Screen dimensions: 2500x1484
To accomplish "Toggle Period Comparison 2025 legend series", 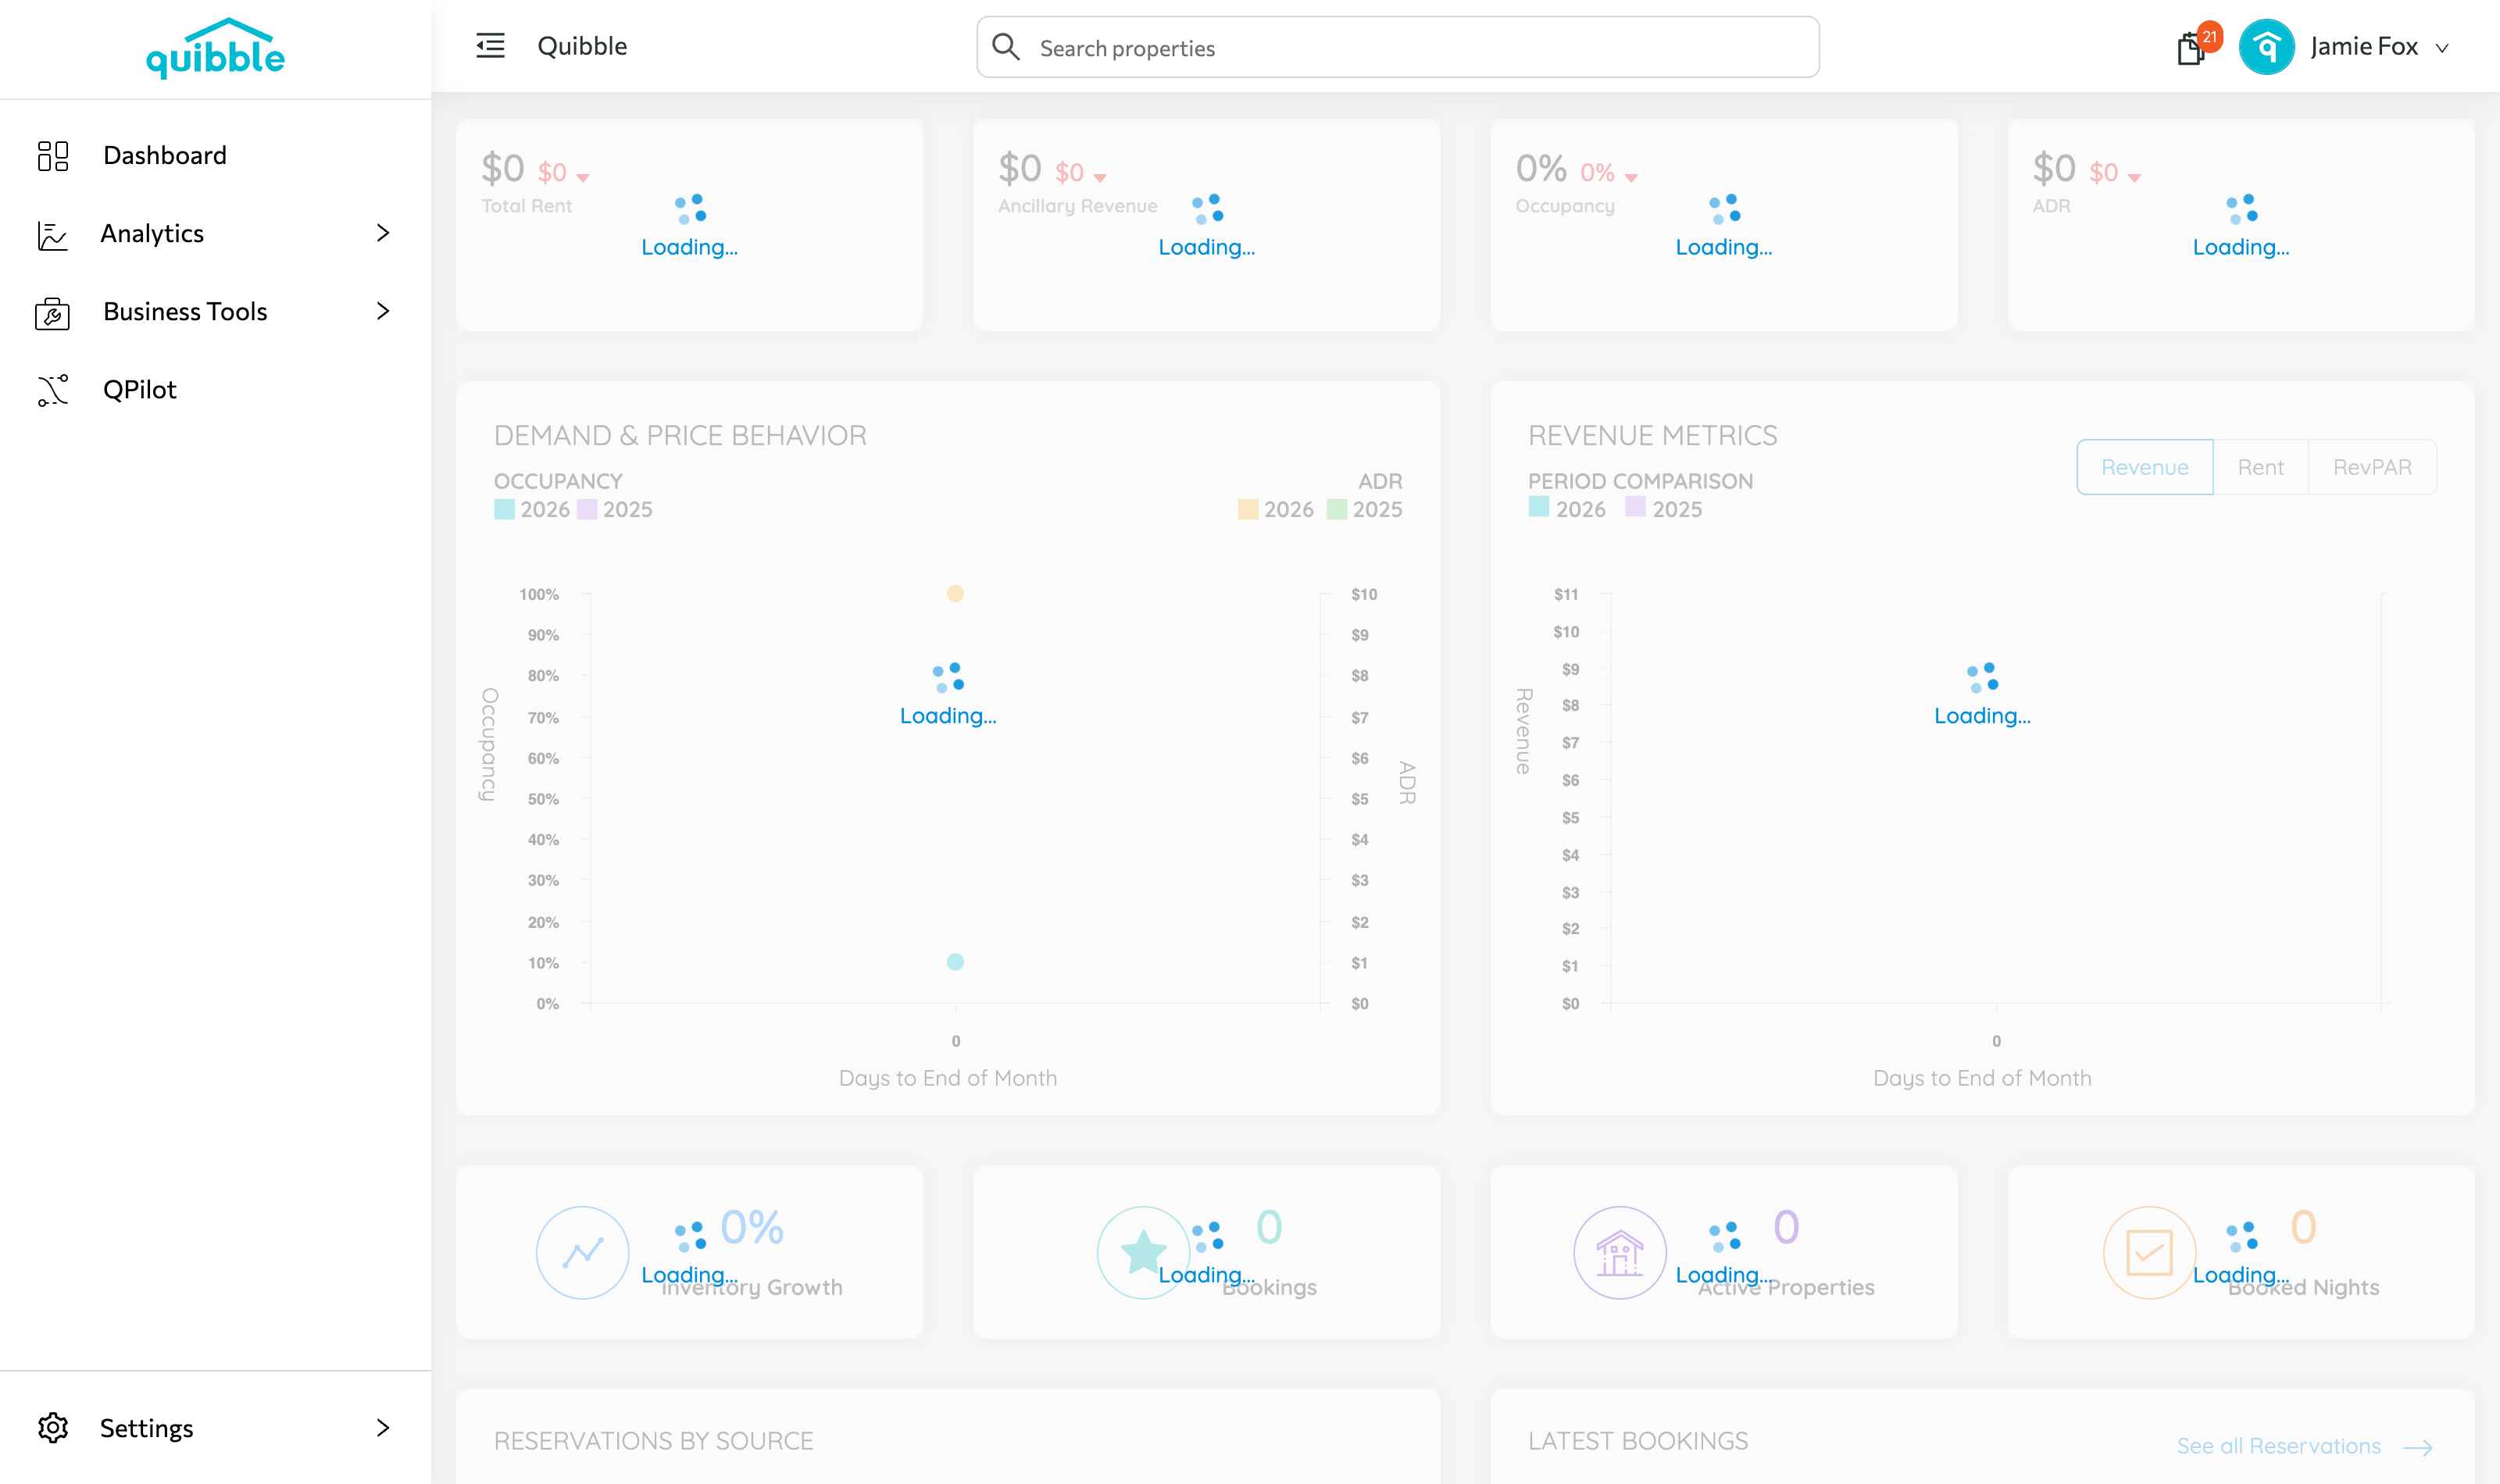I will click(x=1663, y=508).
